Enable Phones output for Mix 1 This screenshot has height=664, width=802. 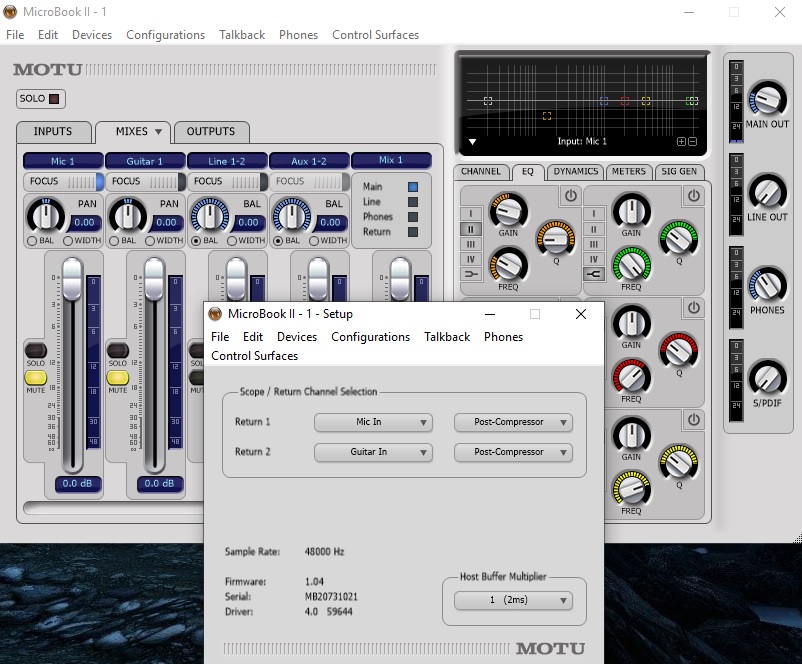click(412, 216)
